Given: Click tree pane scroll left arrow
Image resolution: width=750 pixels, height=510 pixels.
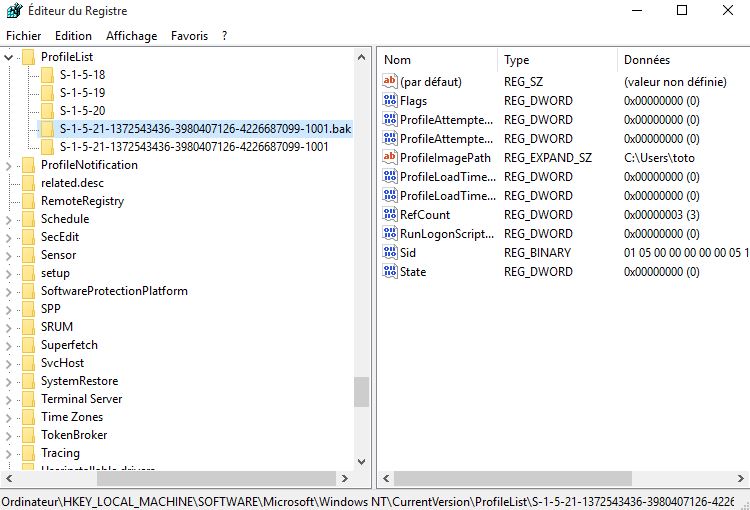Looking at the screenshot, I should pyautogui.click(x=9, y=478).
